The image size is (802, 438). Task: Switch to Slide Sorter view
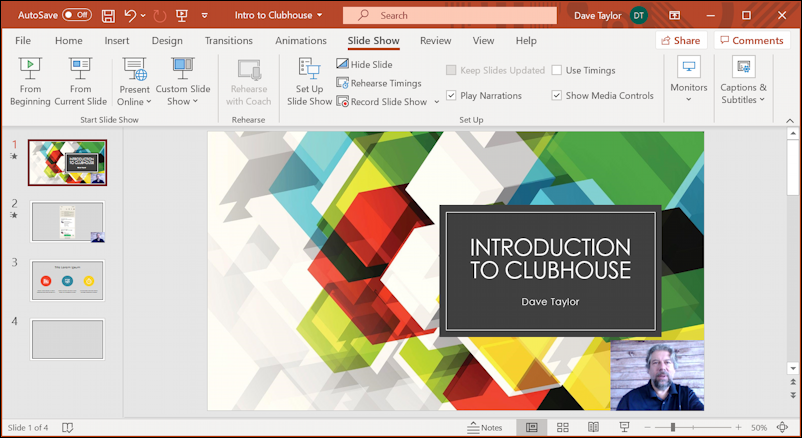click(x=563, y=427)
